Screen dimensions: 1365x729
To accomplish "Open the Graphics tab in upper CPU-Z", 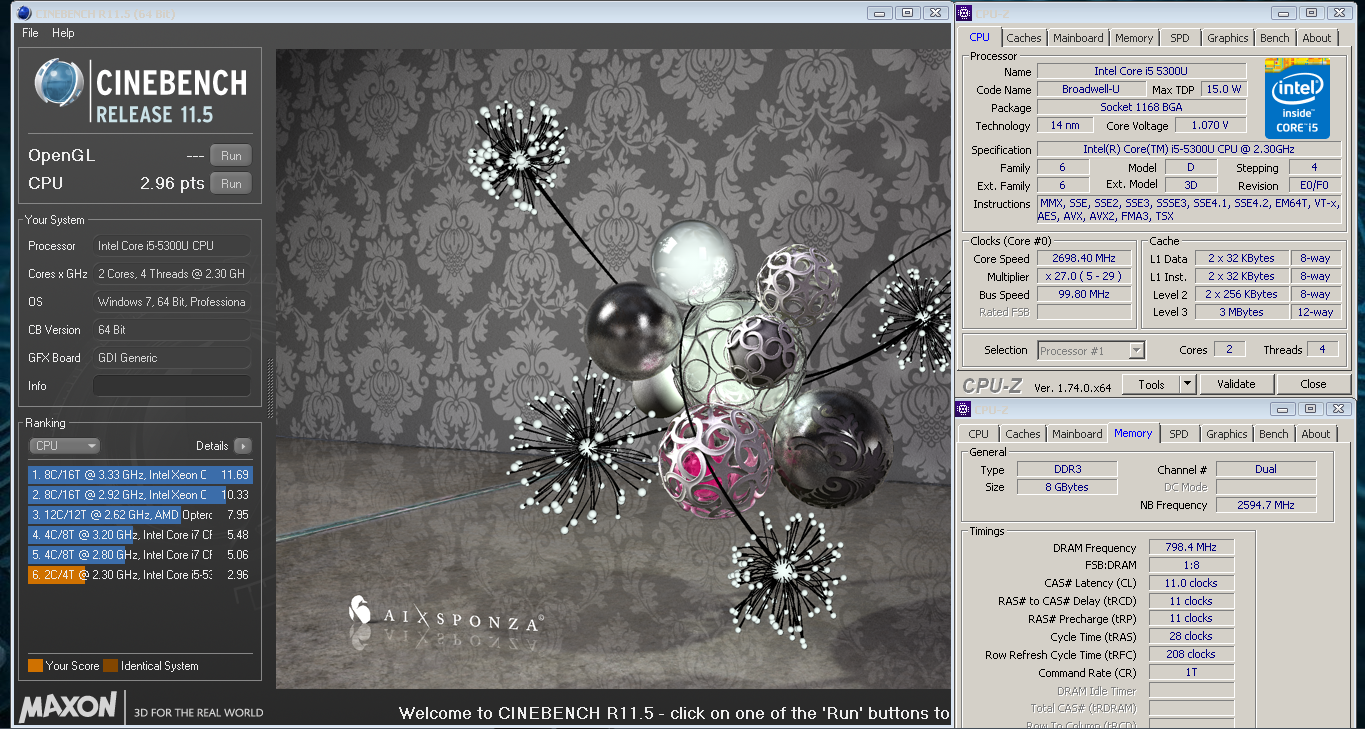I will click(x=1228, y=38).
